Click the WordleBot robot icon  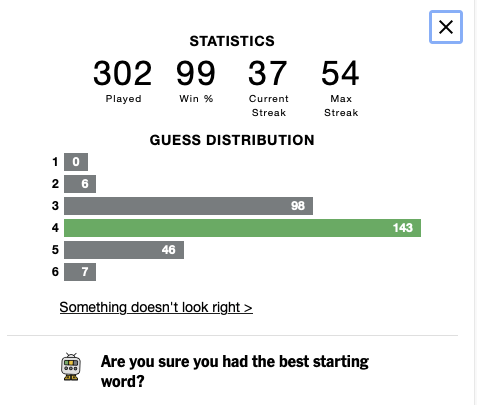pos(71,367)
